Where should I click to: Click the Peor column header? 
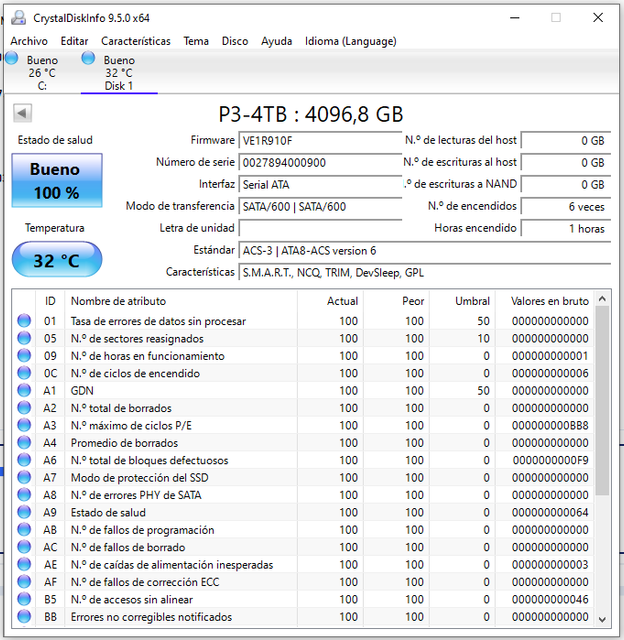click(396, 301)
